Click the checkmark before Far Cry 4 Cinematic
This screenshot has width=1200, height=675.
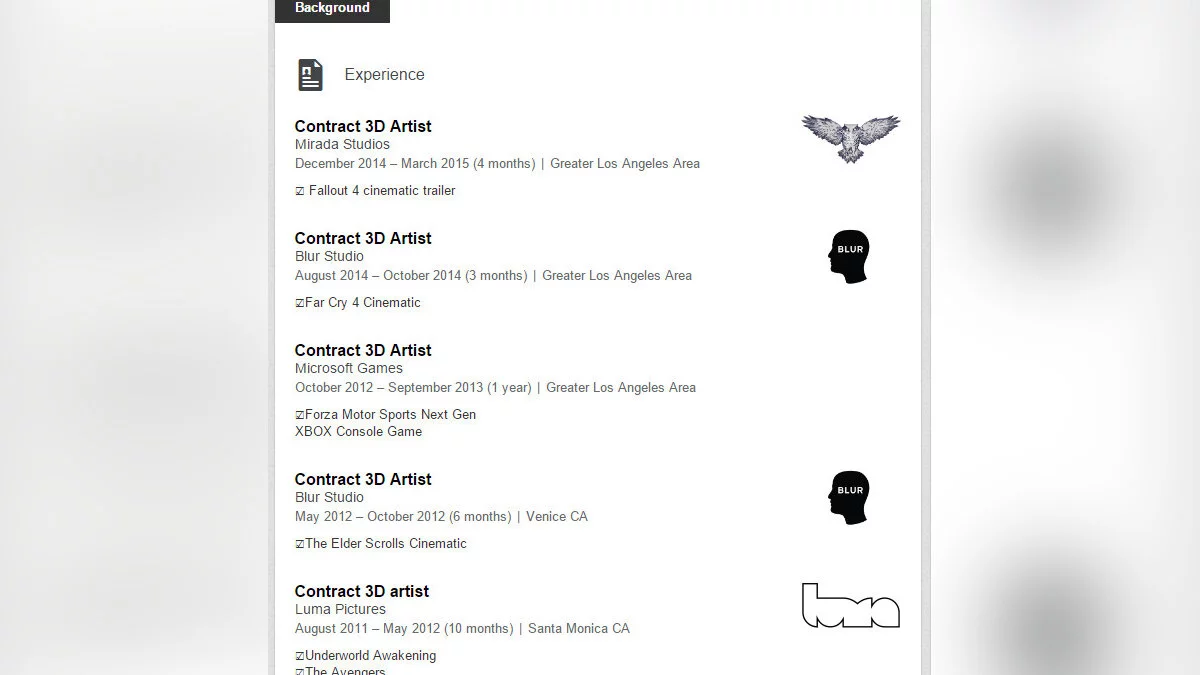coord(300,303)
